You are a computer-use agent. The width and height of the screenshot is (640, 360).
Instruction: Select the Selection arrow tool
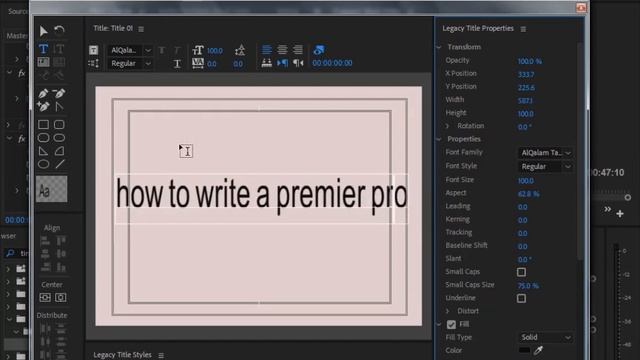(43, 31)
